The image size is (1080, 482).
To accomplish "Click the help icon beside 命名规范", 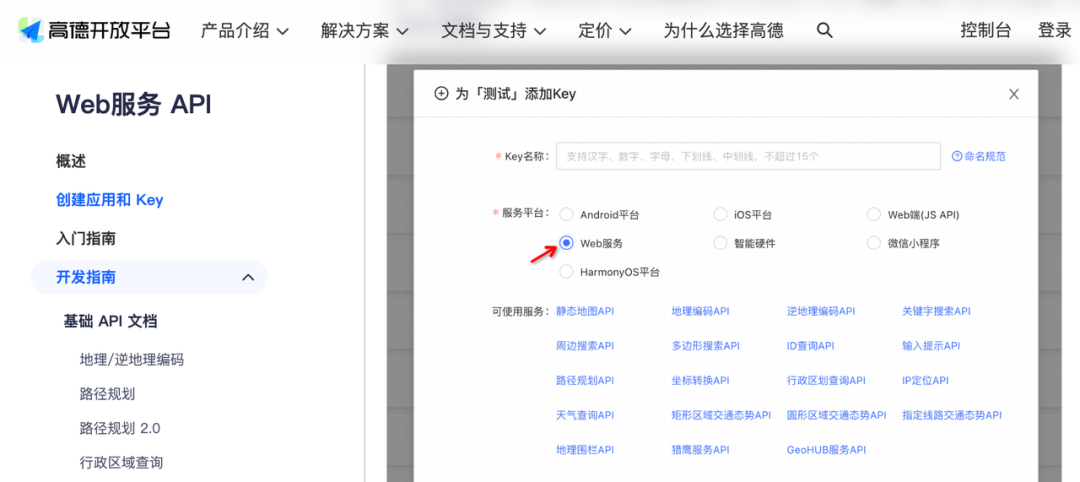I will [x=957, y=156].
